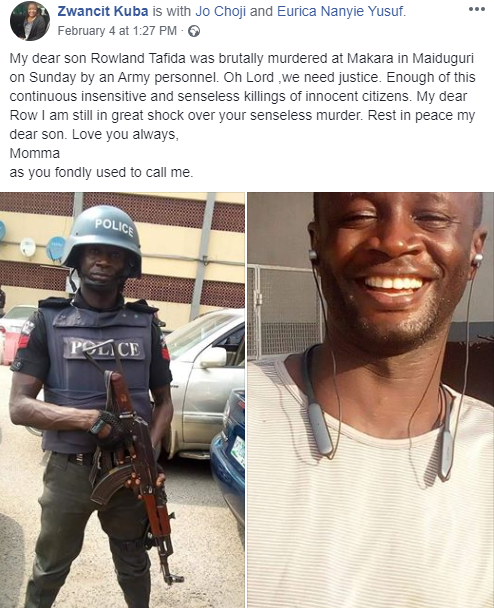494x608 pixels.
Task: Click "Eurica Nanyie Yusuf" tagged name
Action: 340,11
